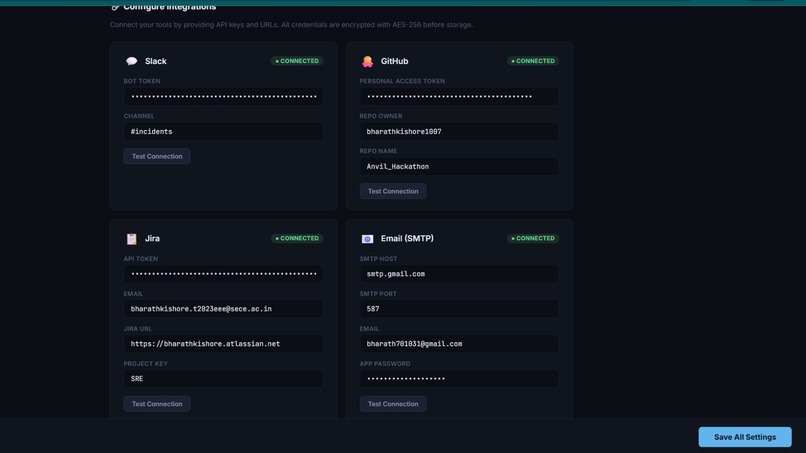Click the Slack speech bubble icon
The height and width of the screenshot is (453, 806).
(x=132, y=61)
